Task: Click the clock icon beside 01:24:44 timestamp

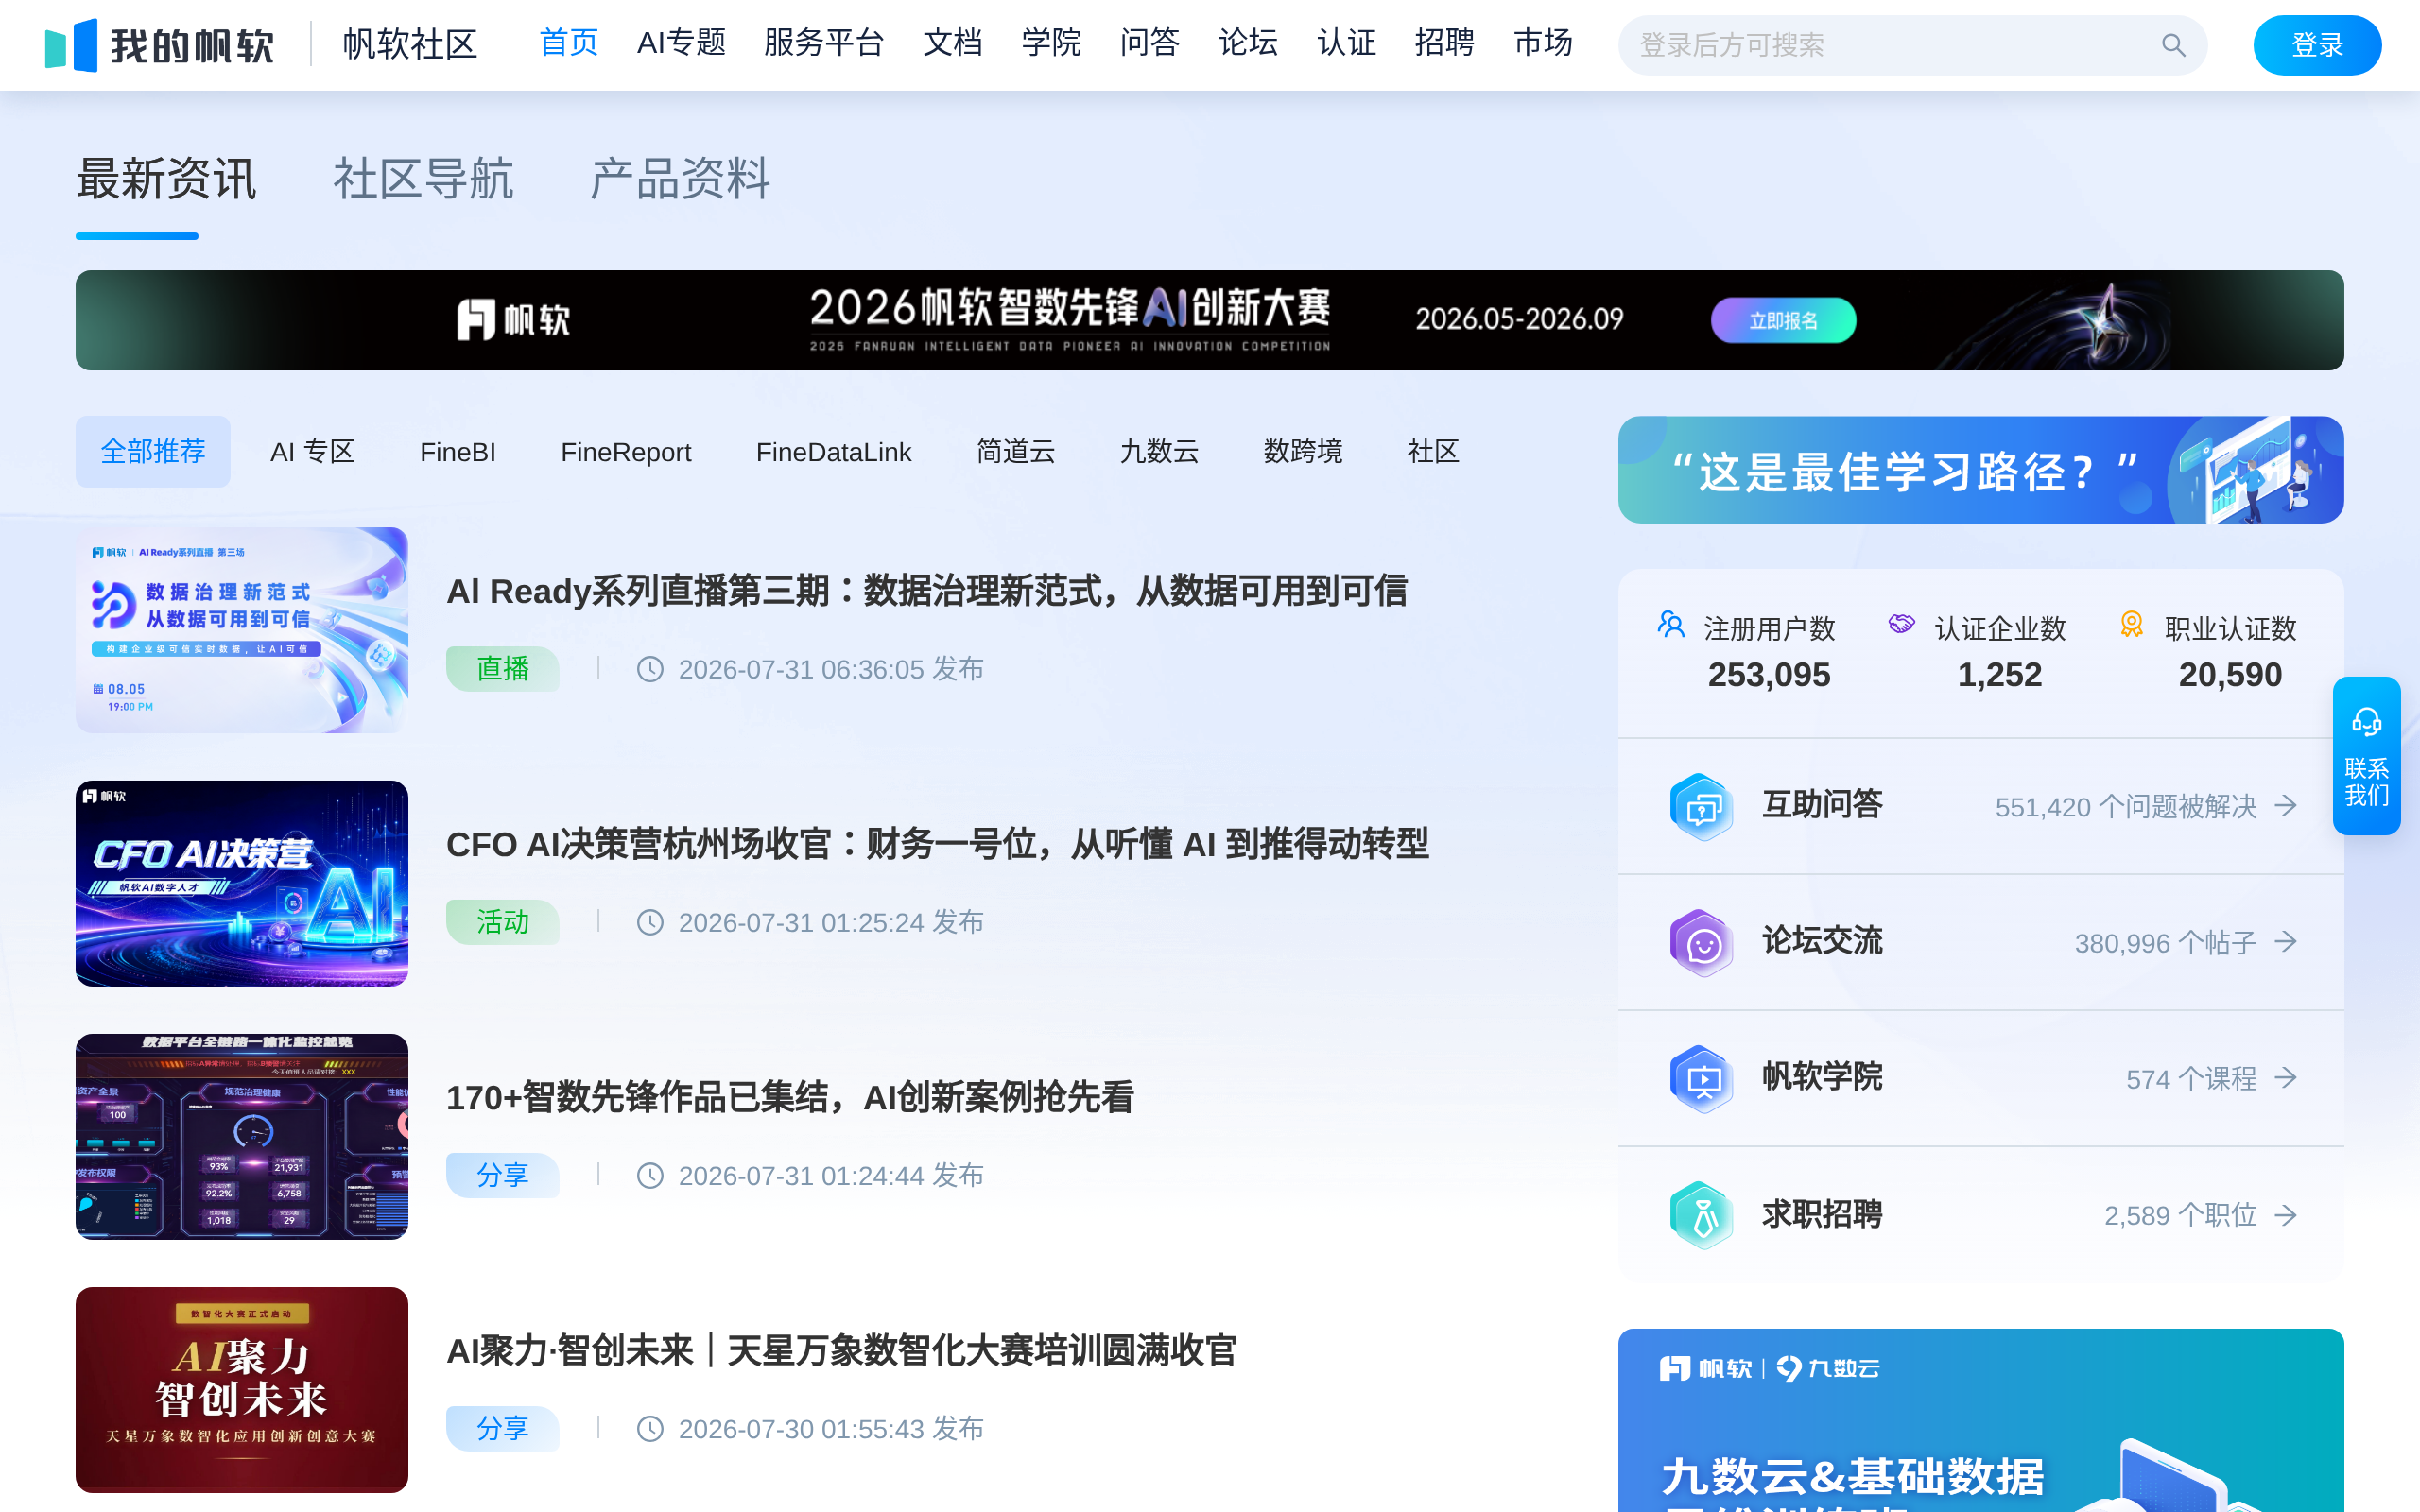Action: 650,1175
